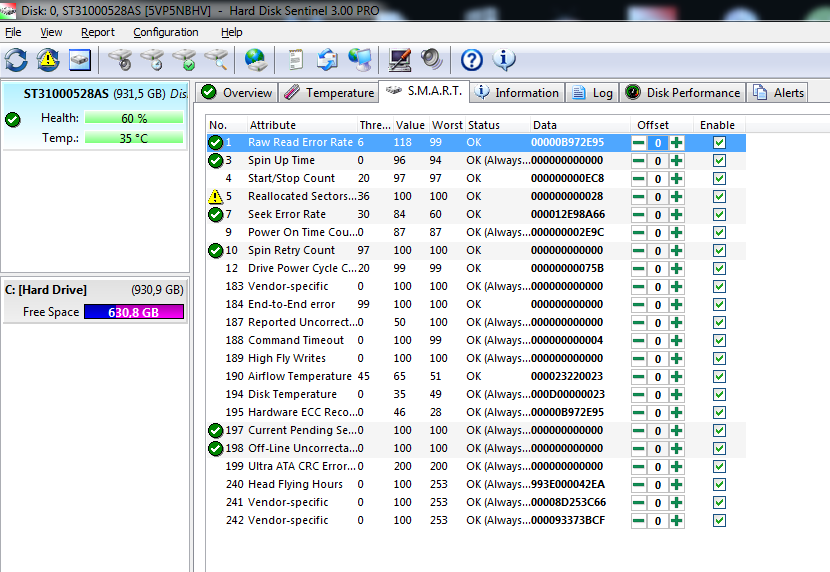Click warning icon on Reallocated Sectors row
The image size is (830, 572).
click(215, 196)
